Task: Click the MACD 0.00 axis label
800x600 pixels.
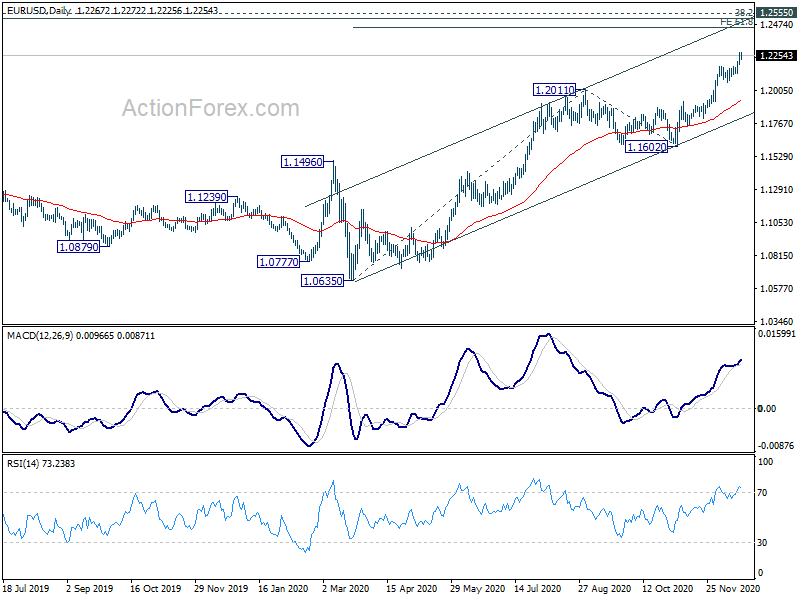Action: pyautogui.click(x=766, y=409)
